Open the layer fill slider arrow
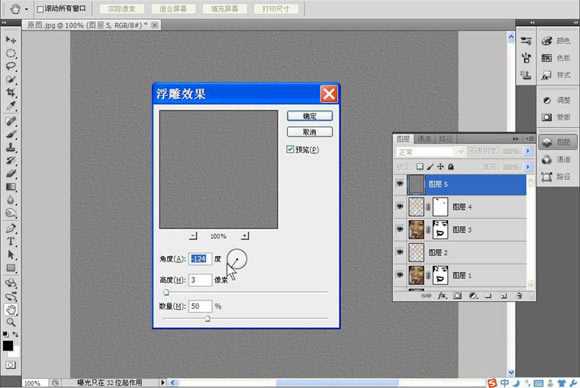Screen dimensions: 580x388 tap(528, 167)
